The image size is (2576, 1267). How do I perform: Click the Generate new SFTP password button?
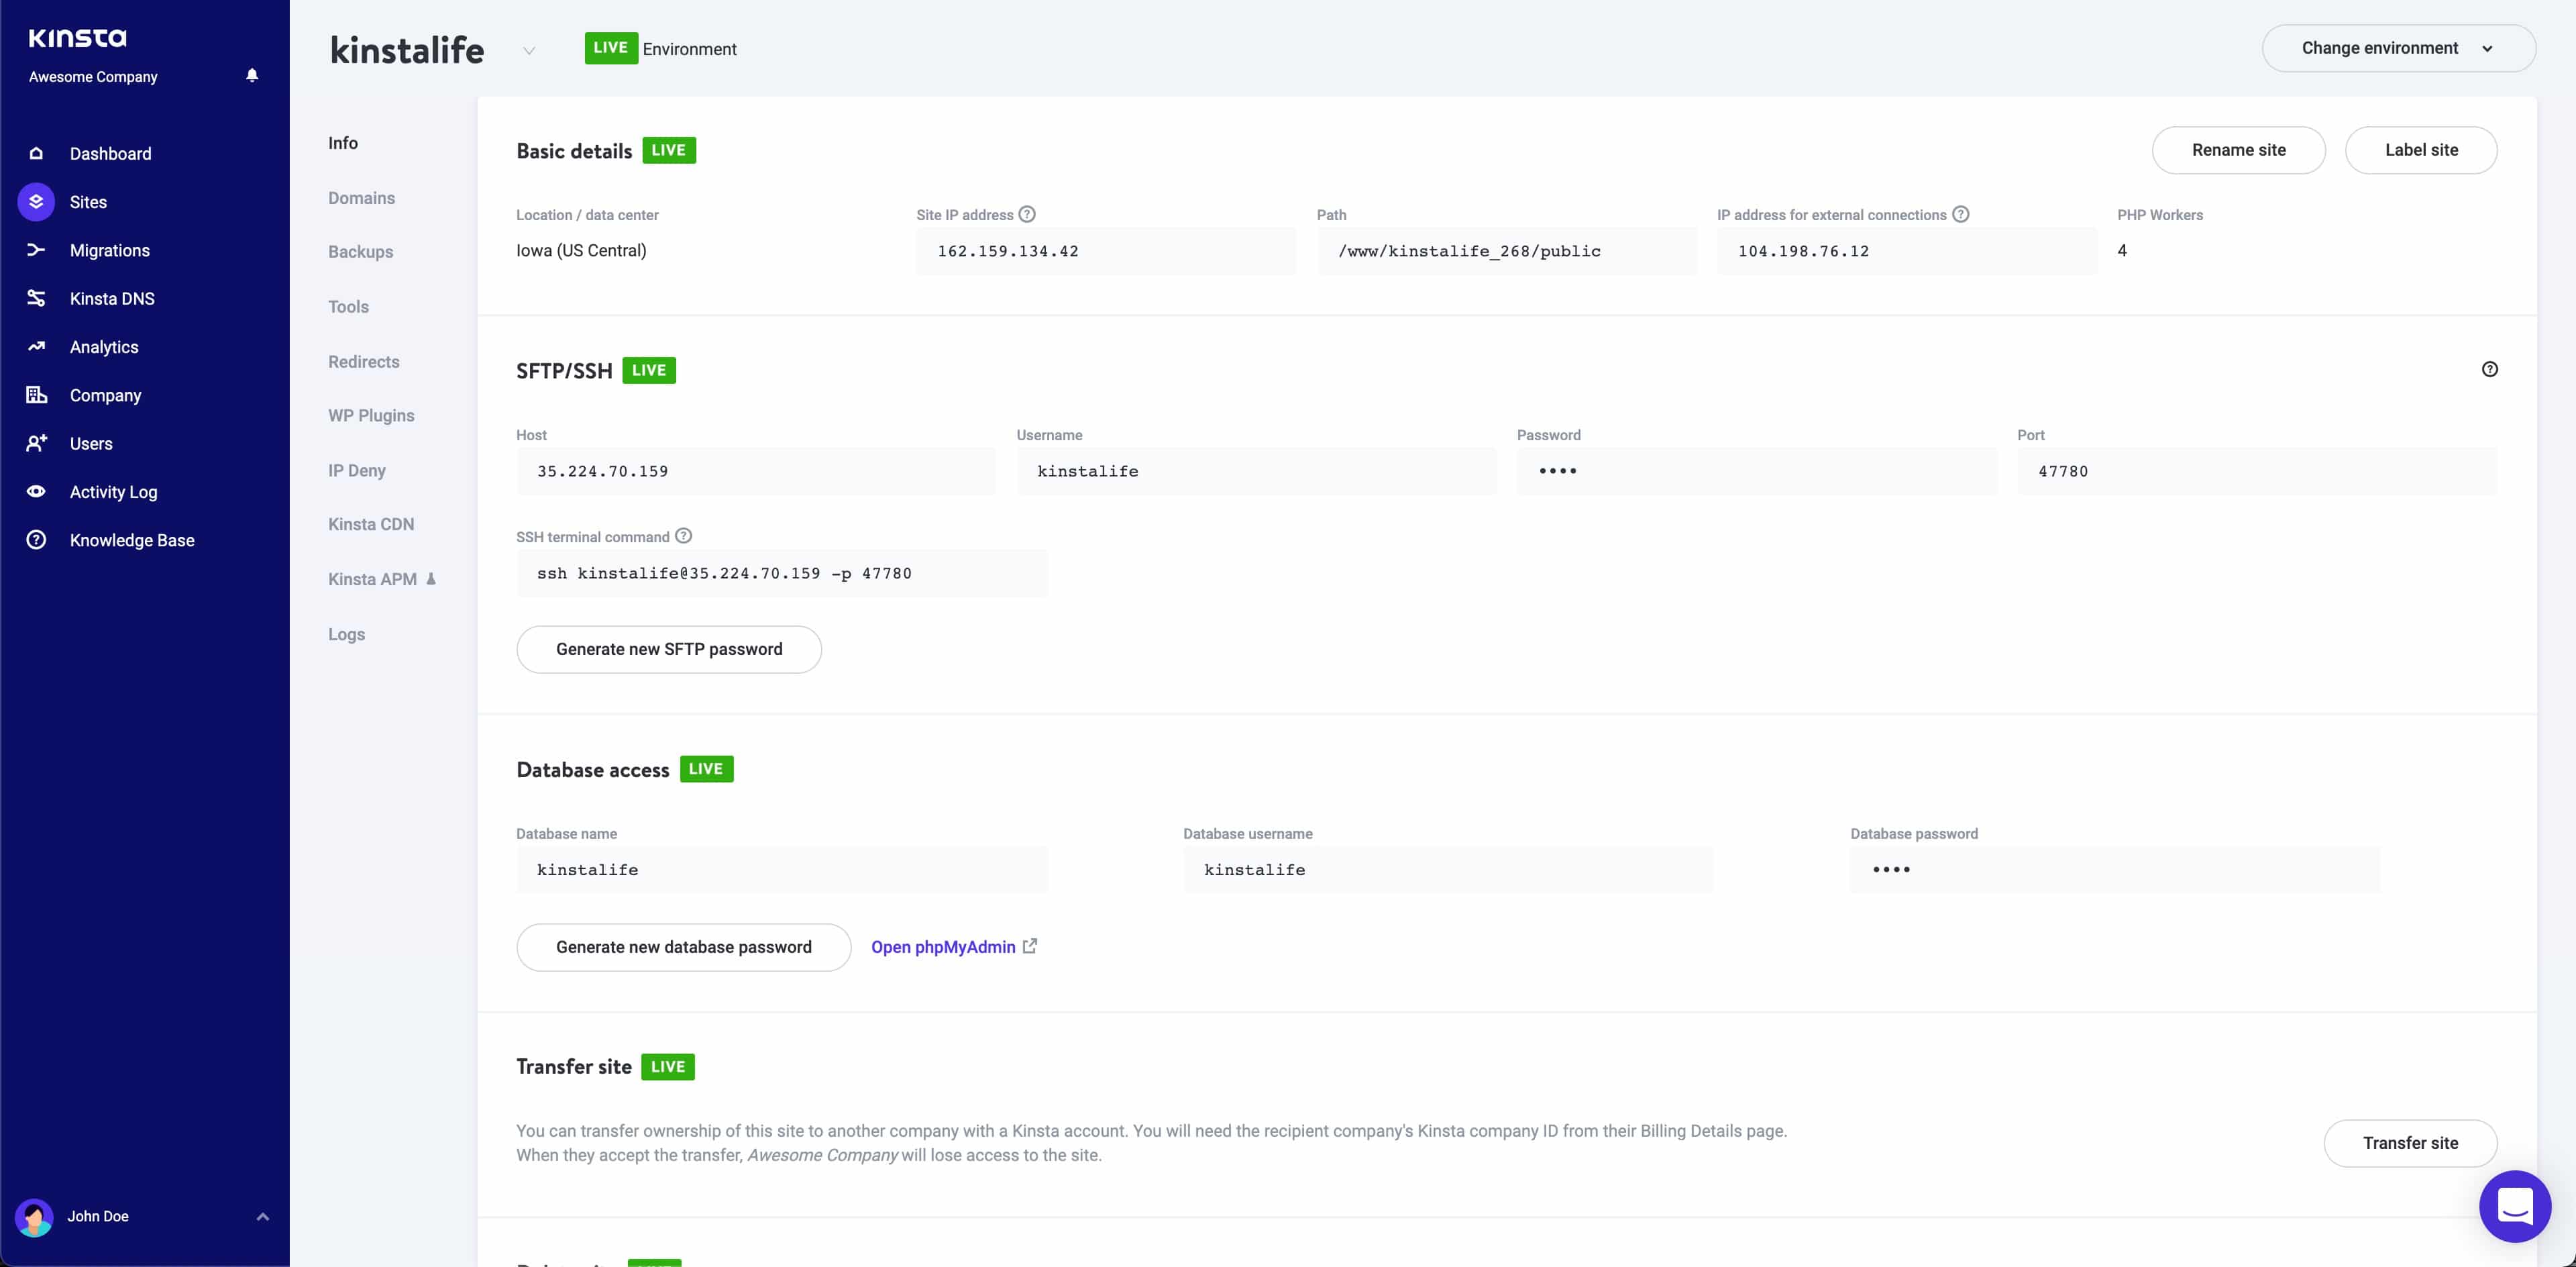(669, 649)
